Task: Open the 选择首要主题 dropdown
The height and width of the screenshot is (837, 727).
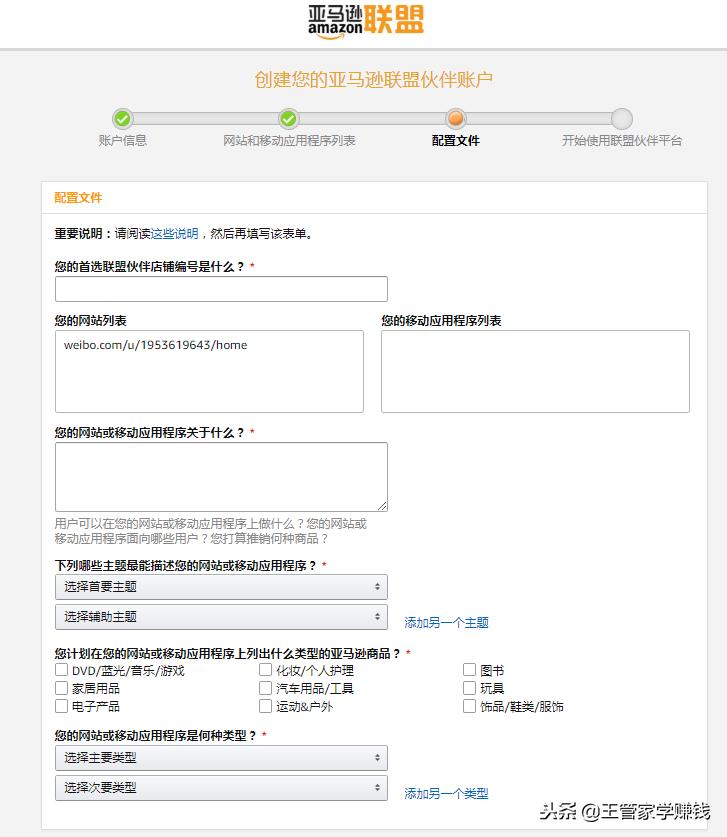Action: (221, 587)
